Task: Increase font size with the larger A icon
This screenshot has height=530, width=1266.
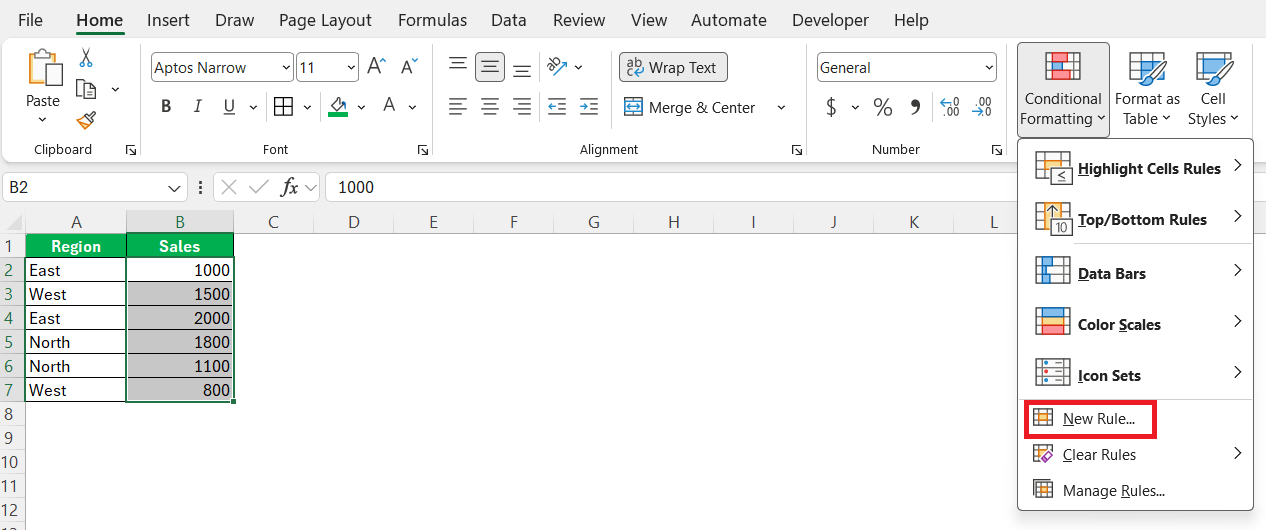Action: [376, 67]
